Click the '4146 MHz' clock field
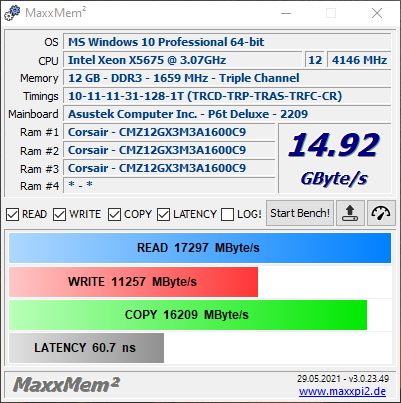401x403 pixels. click(x=359, y=60)
